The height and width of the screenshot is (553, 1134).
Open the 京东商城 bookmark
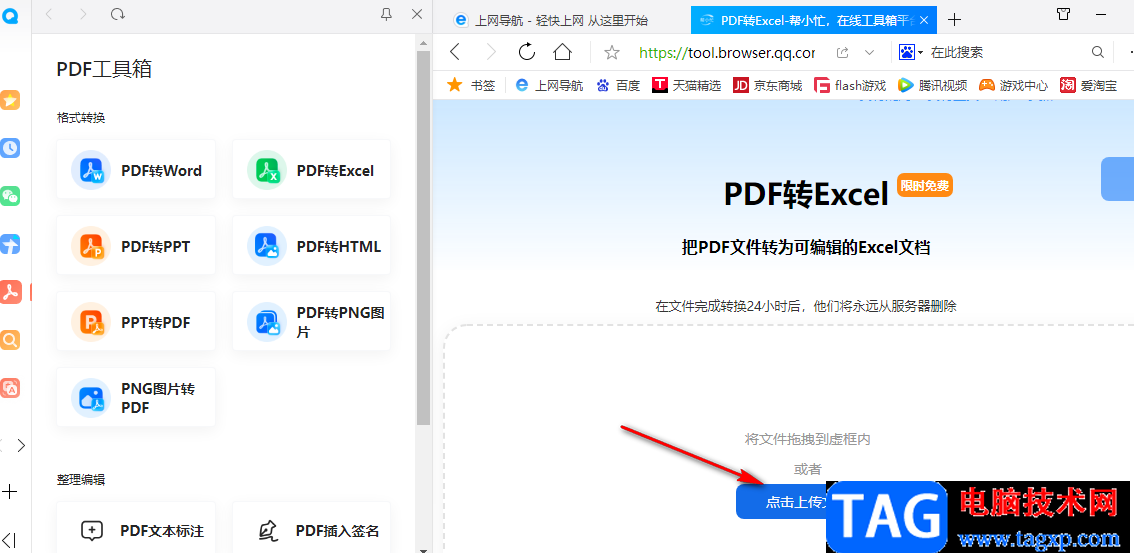[767, 85]
